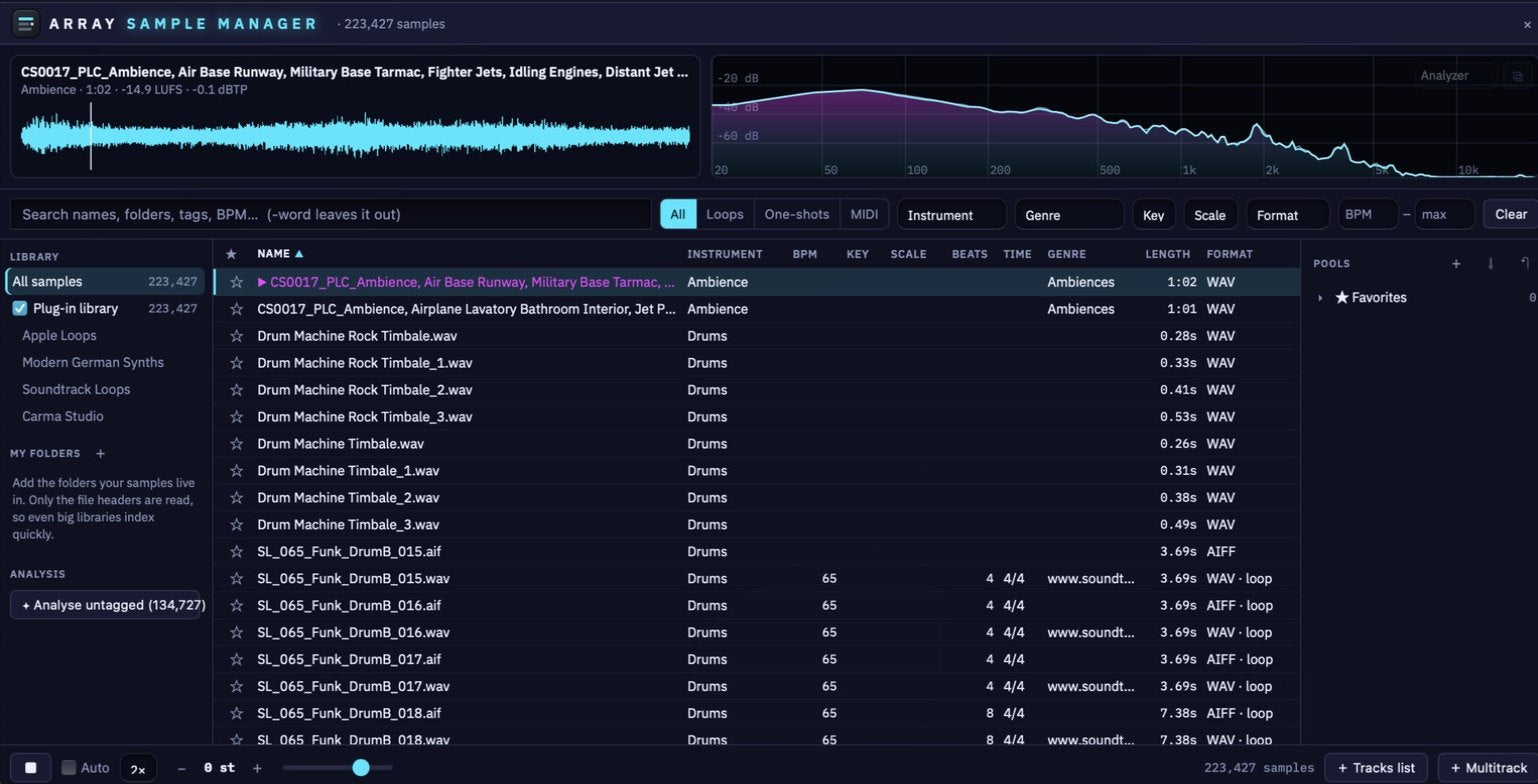
Task: Sort by the NAME column header
Action: [x=280, y=254]
